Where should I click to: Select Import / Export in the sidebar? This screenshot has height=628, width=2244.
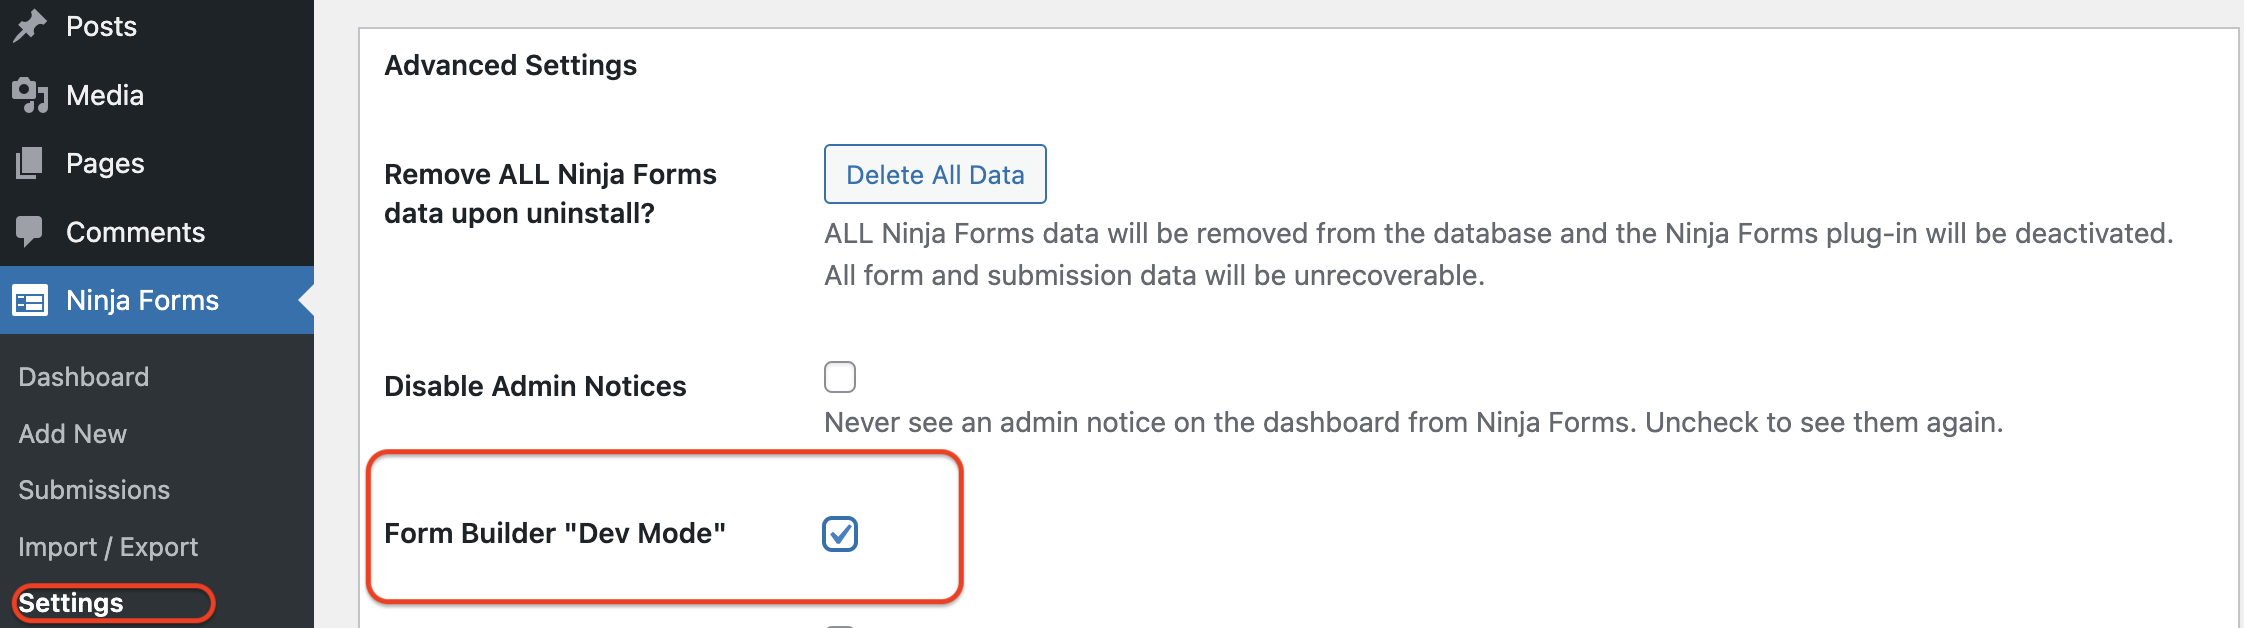(106, 547)
